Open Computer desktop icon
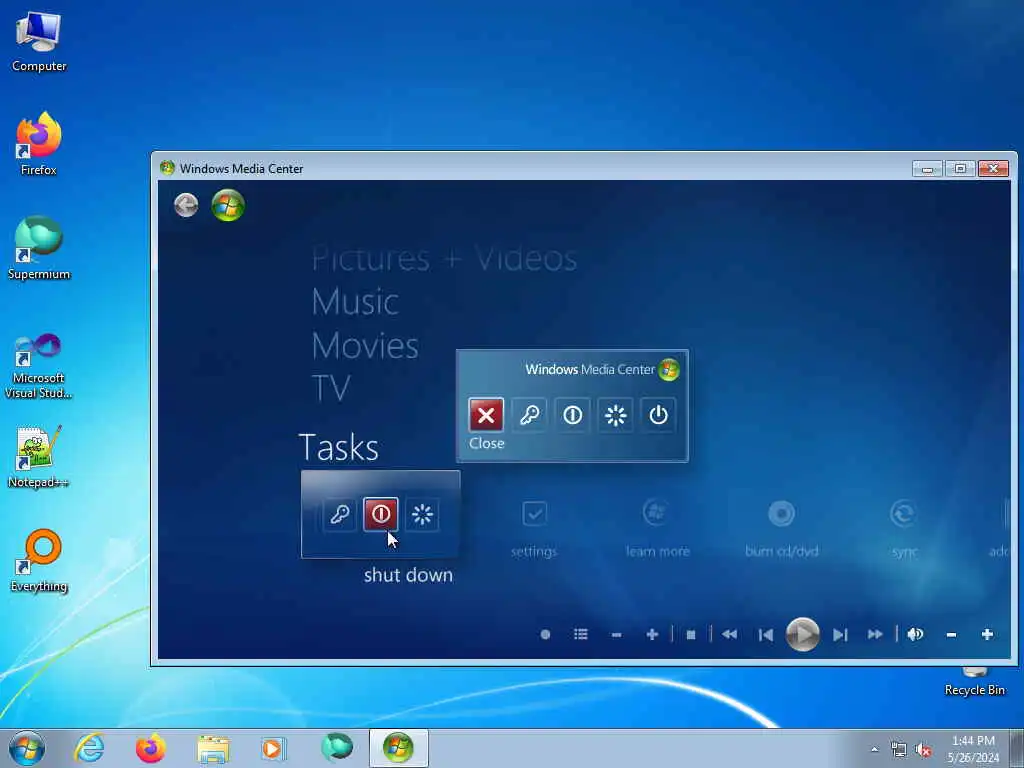The image size is (1024, 768). pos(39,42)
